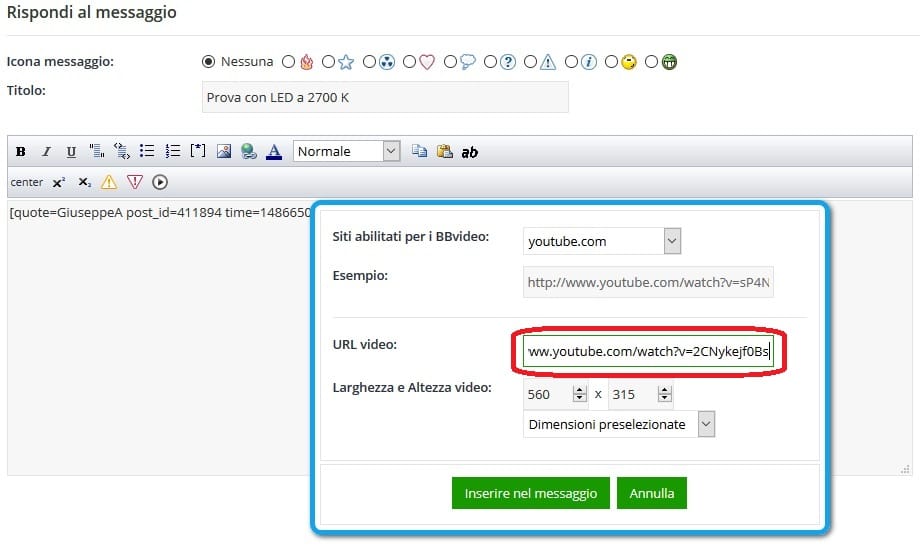The height and width of the screenshot is (549, 920).
Task: Select the info 'i' message icon radio button
Action: pos(571,62)
